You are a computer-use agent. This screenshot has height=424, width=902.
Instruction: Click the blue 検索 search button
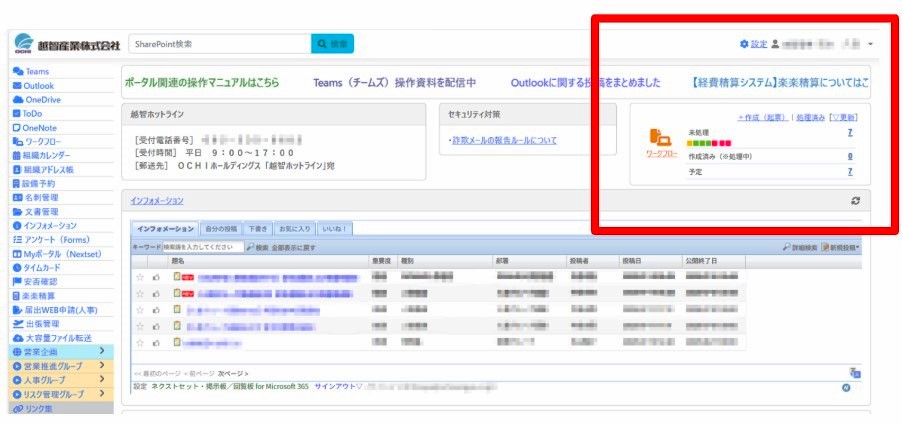(x=333, y=44)
